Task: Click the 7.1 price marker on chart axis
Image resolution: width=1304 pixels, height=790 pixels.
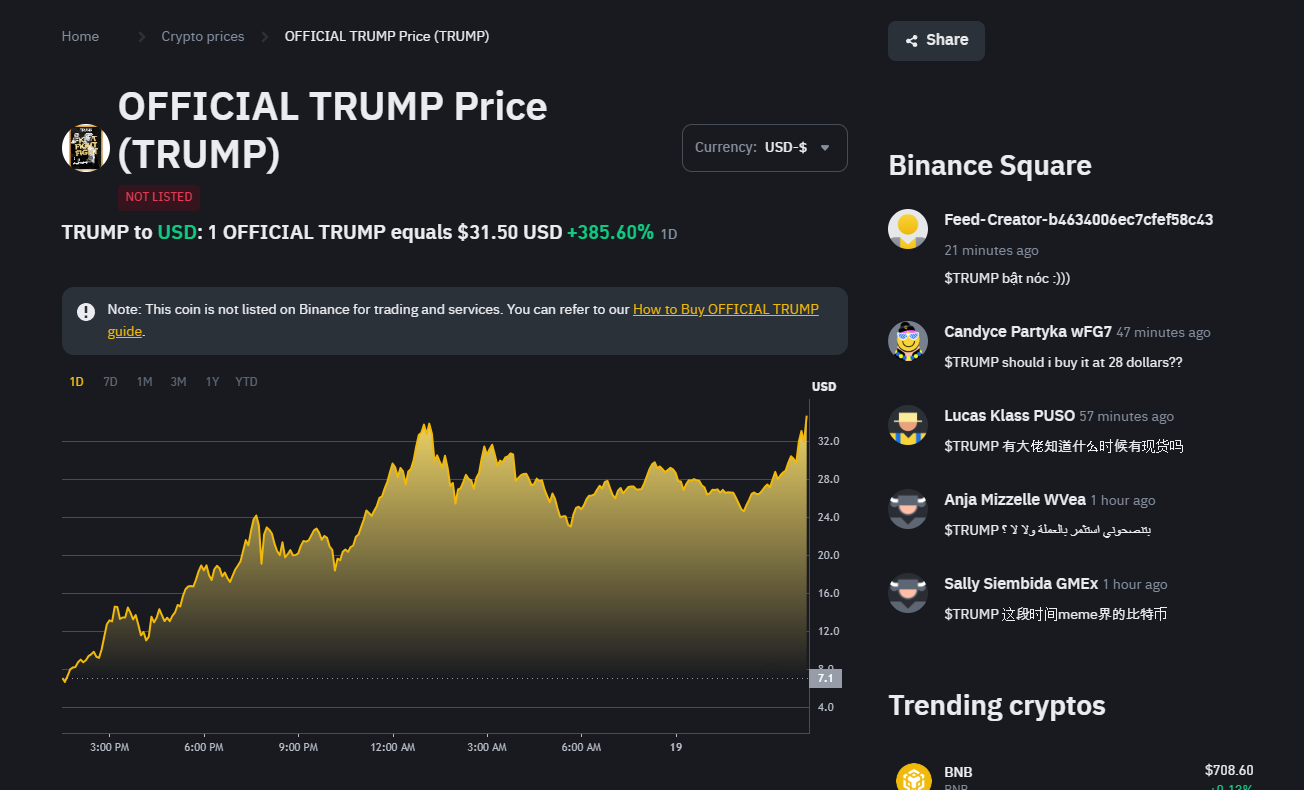Action: tap(825, 678)
